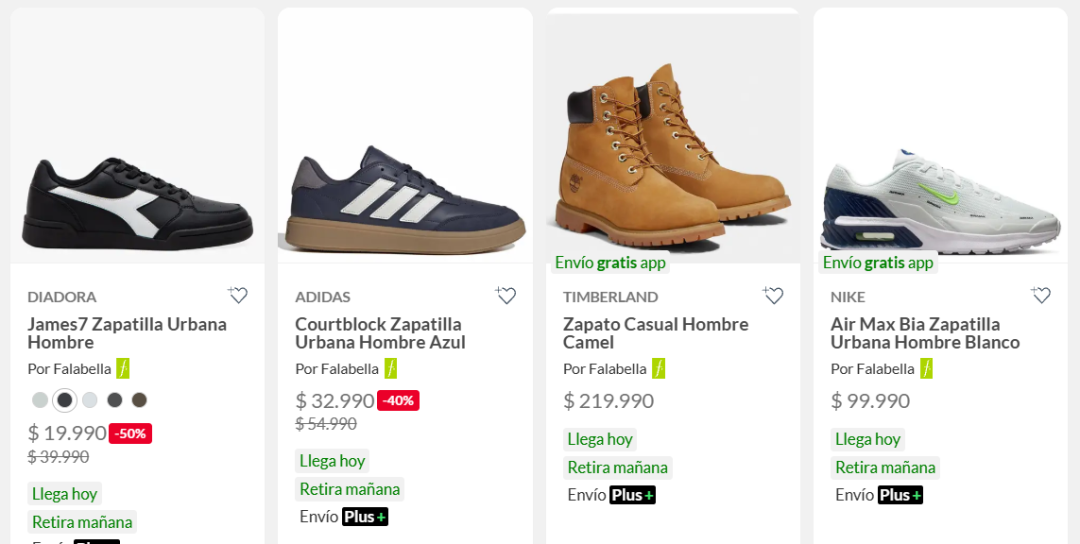1080x544 pixels.
Task: View the Timberland camel boots image
Action: (673, 138)
